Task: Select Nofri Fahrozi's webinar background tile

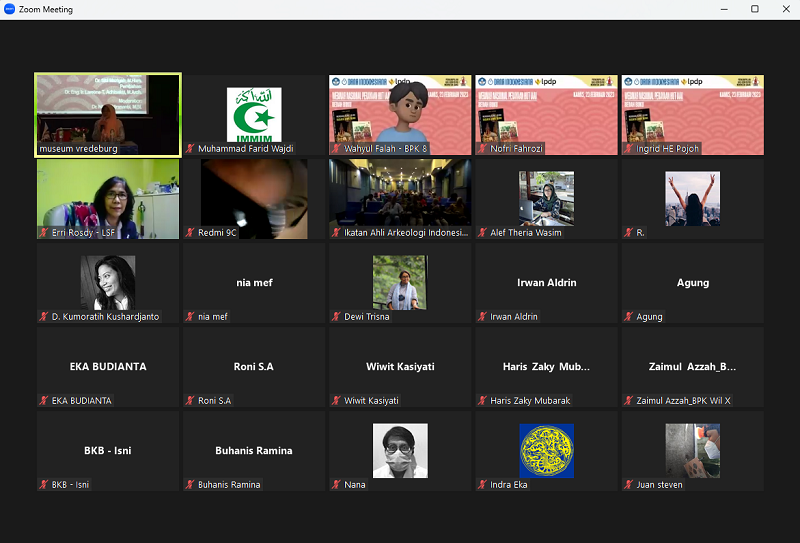Action: tap(546, 115)
